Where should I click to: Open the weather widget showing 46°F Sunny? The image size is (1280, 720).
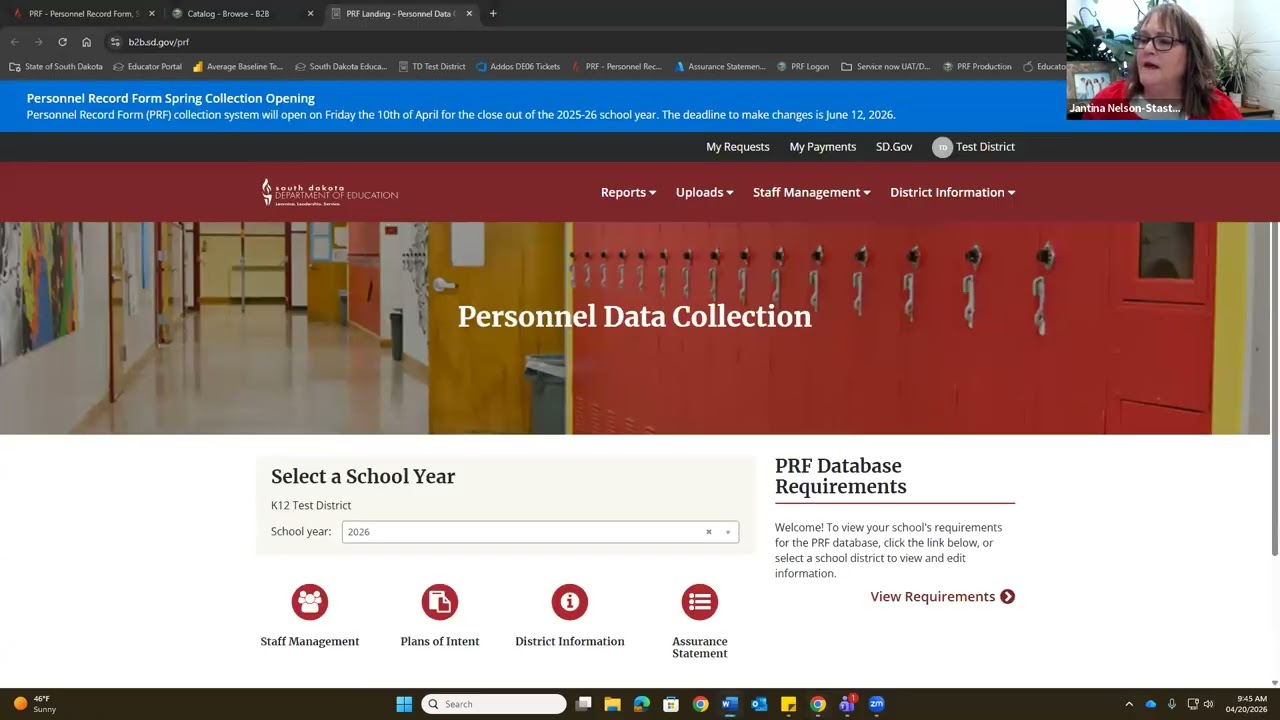(x=34, y=704)
